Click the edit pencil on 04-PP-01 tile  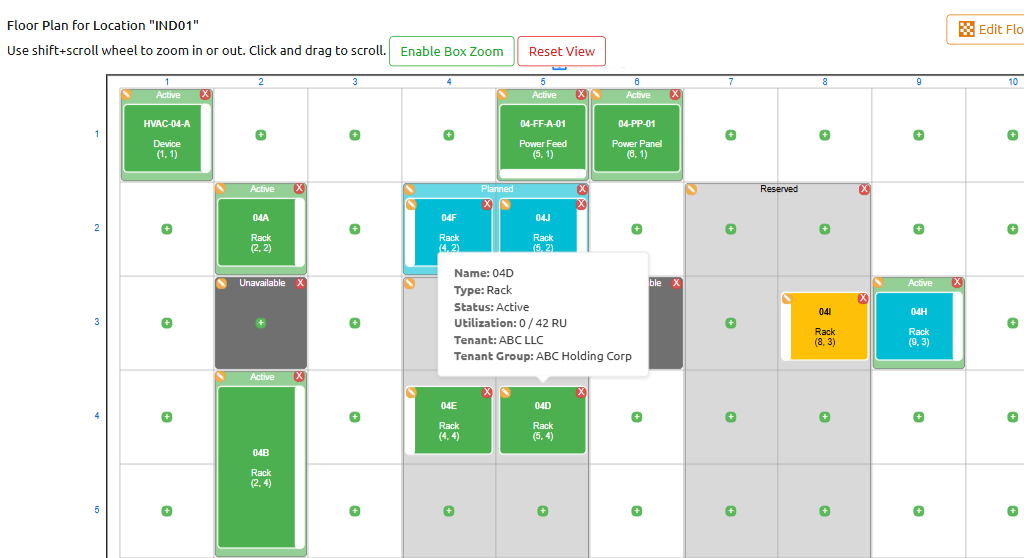[x=598, y=94]
